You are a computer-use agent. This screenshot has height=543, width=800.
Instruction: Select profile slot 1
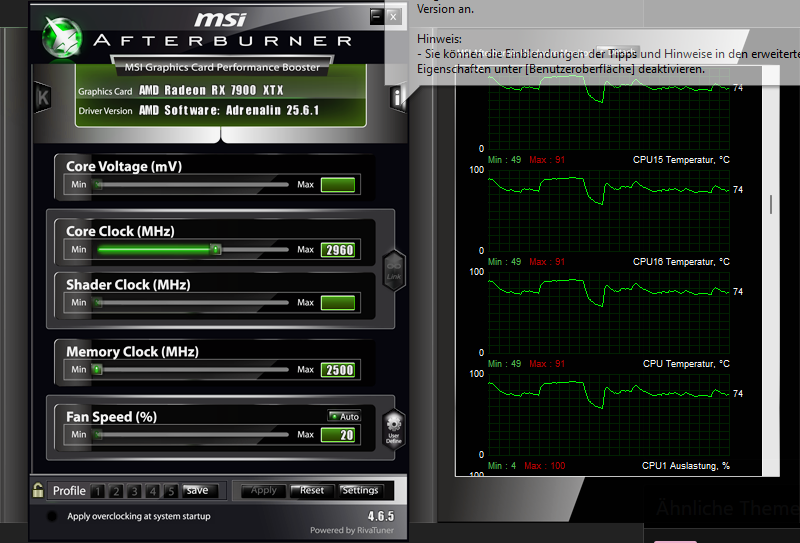click(x=97, y=491)
